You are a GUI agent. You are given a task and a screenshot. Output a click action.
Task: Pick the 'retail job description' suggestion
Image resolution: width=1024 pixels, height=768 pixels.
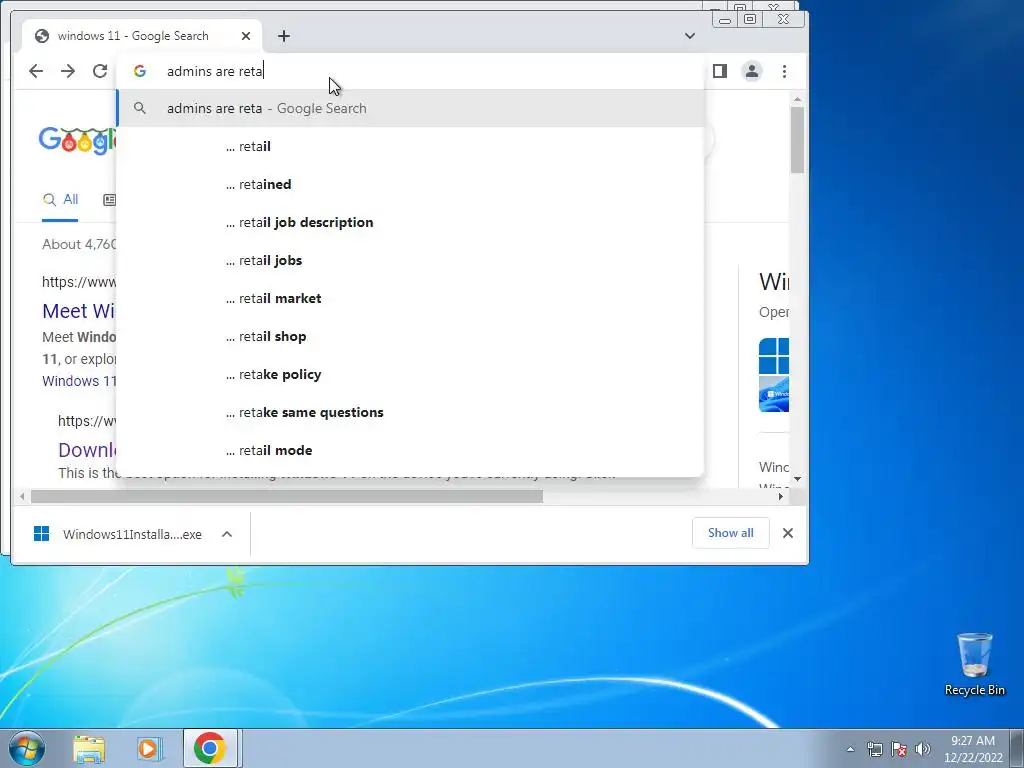pyautogui.click(x=411, y=222)
